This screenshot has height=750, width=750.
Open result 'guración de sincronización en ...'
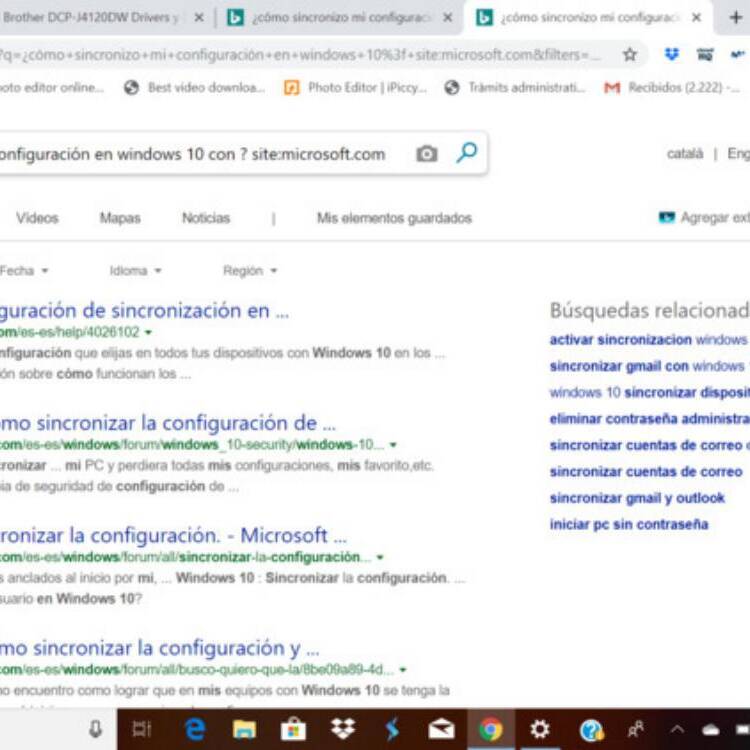[x=144, y=311]
